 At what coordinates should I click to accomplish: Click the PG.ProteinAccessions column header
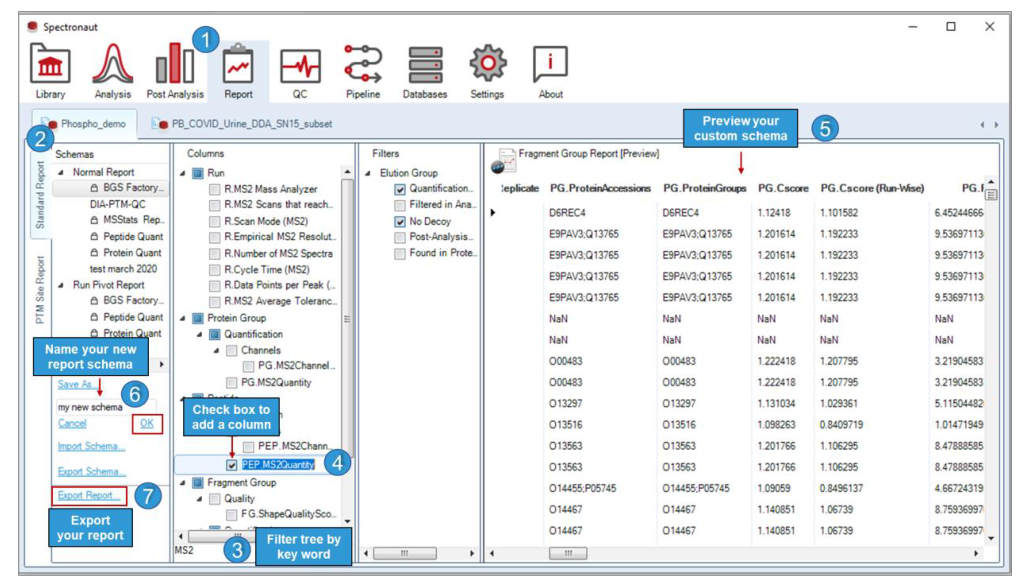point(600,188)
